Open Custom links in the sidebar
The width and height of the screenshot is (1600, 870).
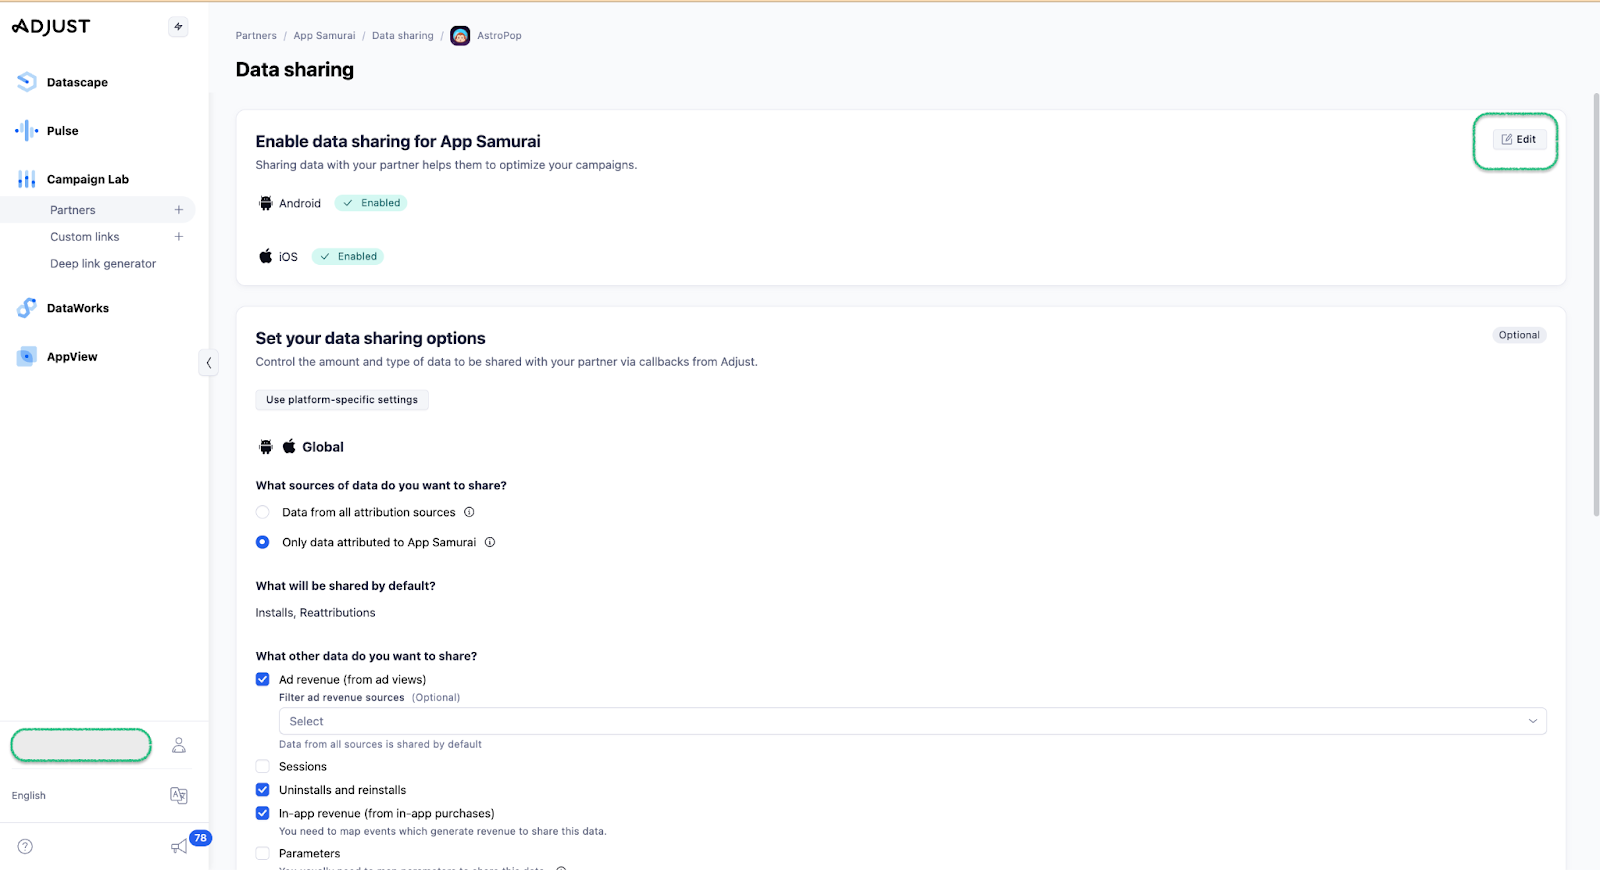[x=85, y=237]
